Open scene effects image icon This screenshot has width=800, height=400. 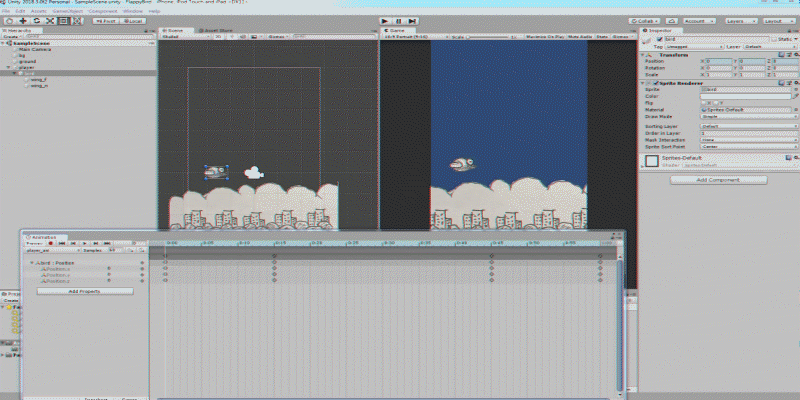[255, 37]
